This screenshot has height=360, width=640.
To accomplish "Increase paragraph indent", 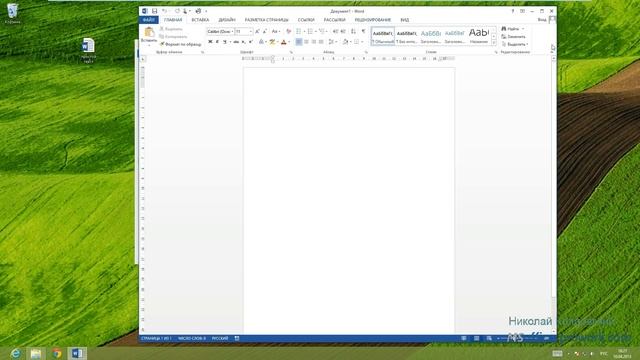I will 343,31.
